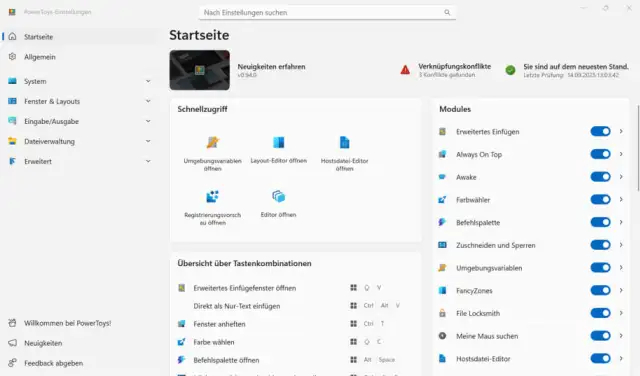Screen dimensions: 640x376
Task: Open the Layout-Editor quick access icon
Action: click(279, 142)
